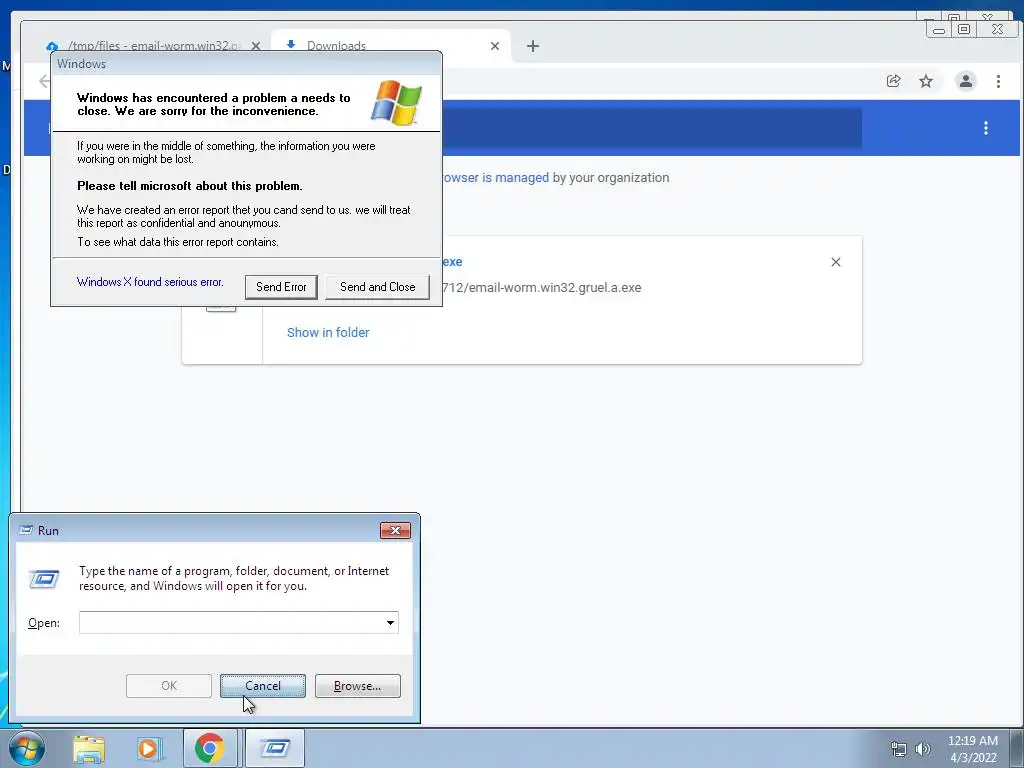This screenshot has width=1024, height=768.
Task: Click the Chrome taskbar icon
Action: [x=210, y=748]
